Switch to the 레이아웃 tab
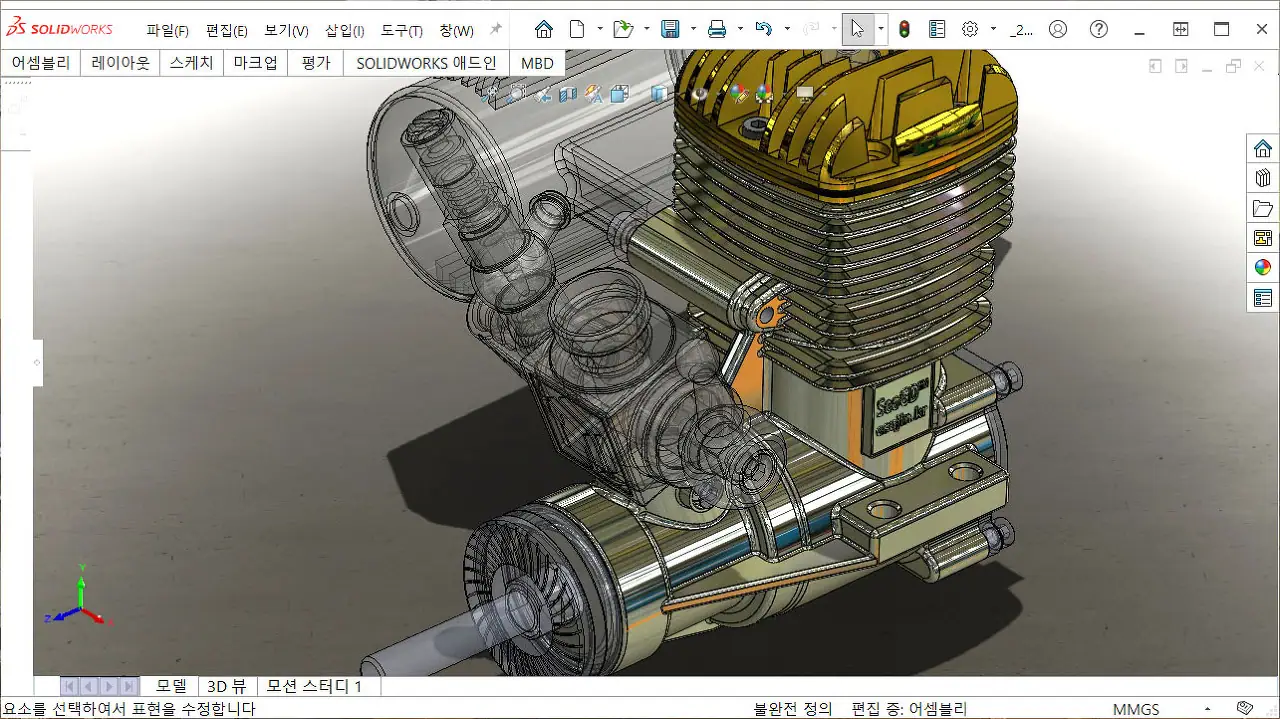This screenshot has height=719, width=1280. tap(120, 63)
